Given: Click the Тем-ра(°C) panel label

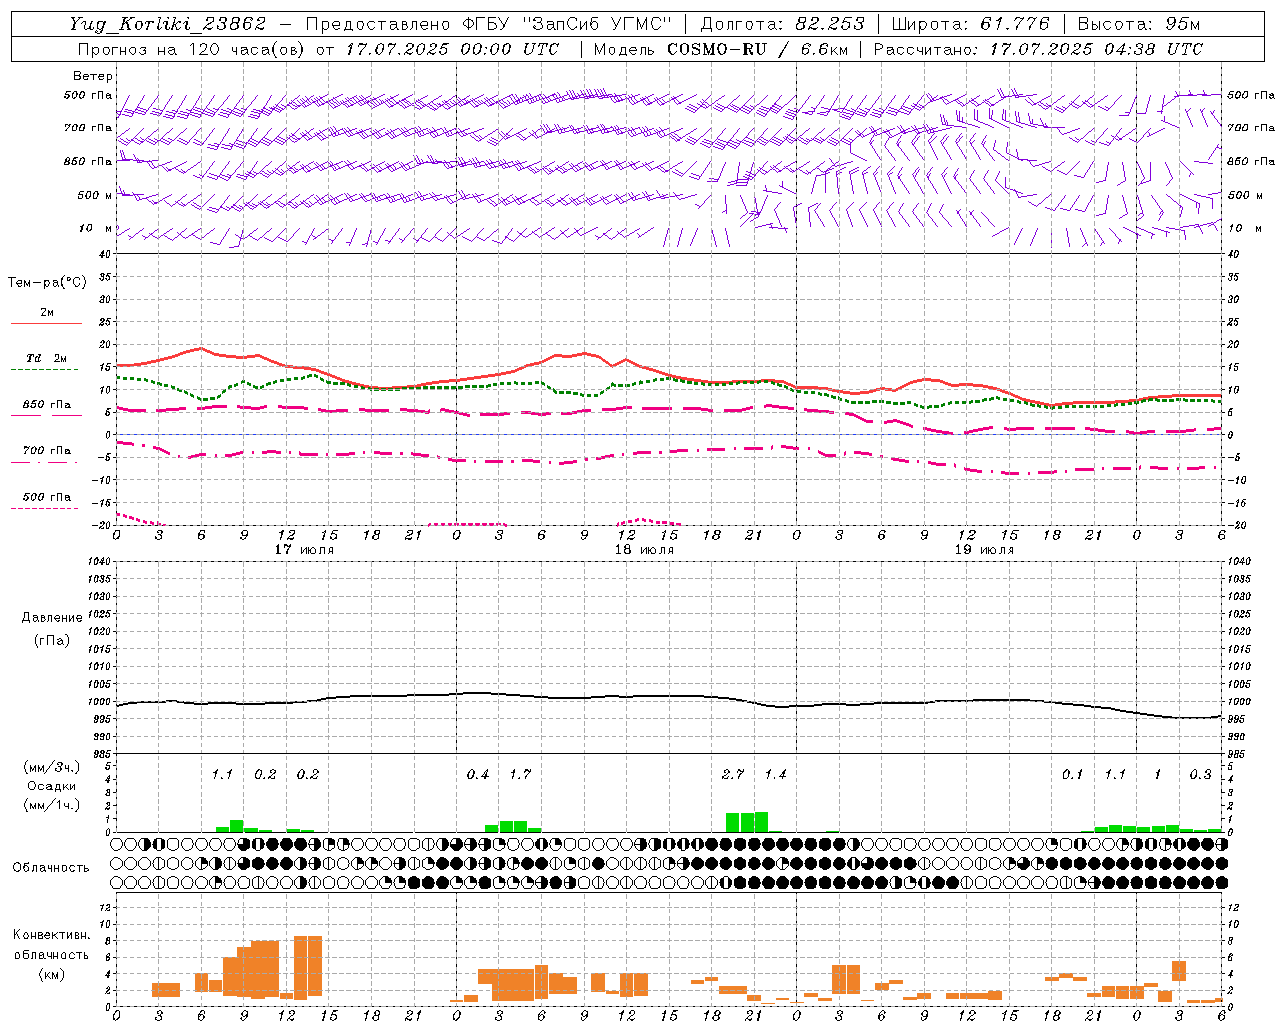Looking at the screenshot, I should click(x=47, y=283).
